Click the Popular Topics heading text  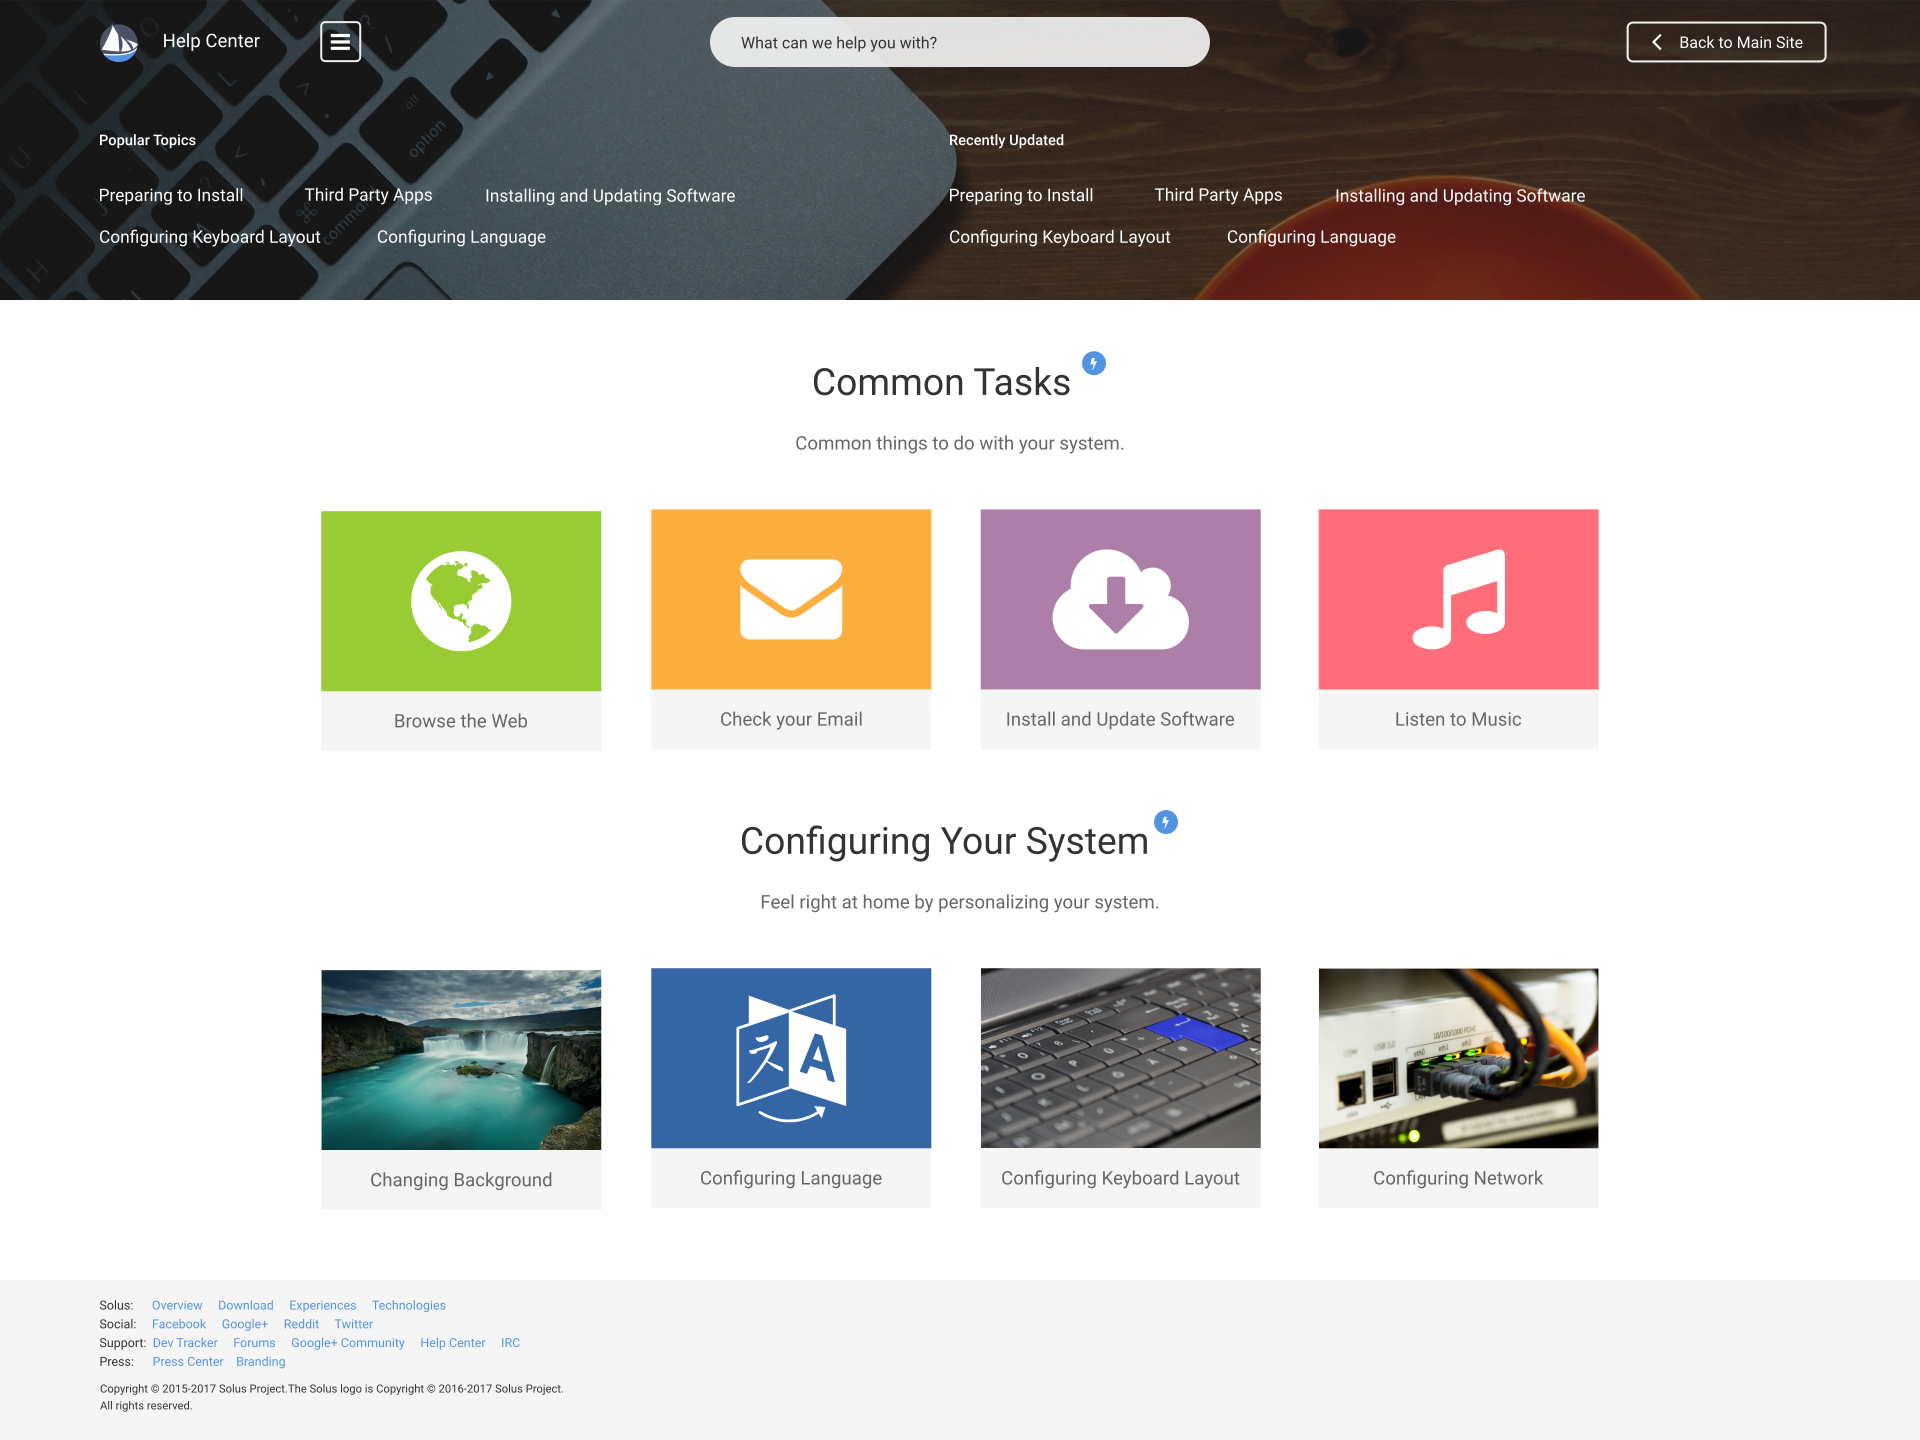147,140
